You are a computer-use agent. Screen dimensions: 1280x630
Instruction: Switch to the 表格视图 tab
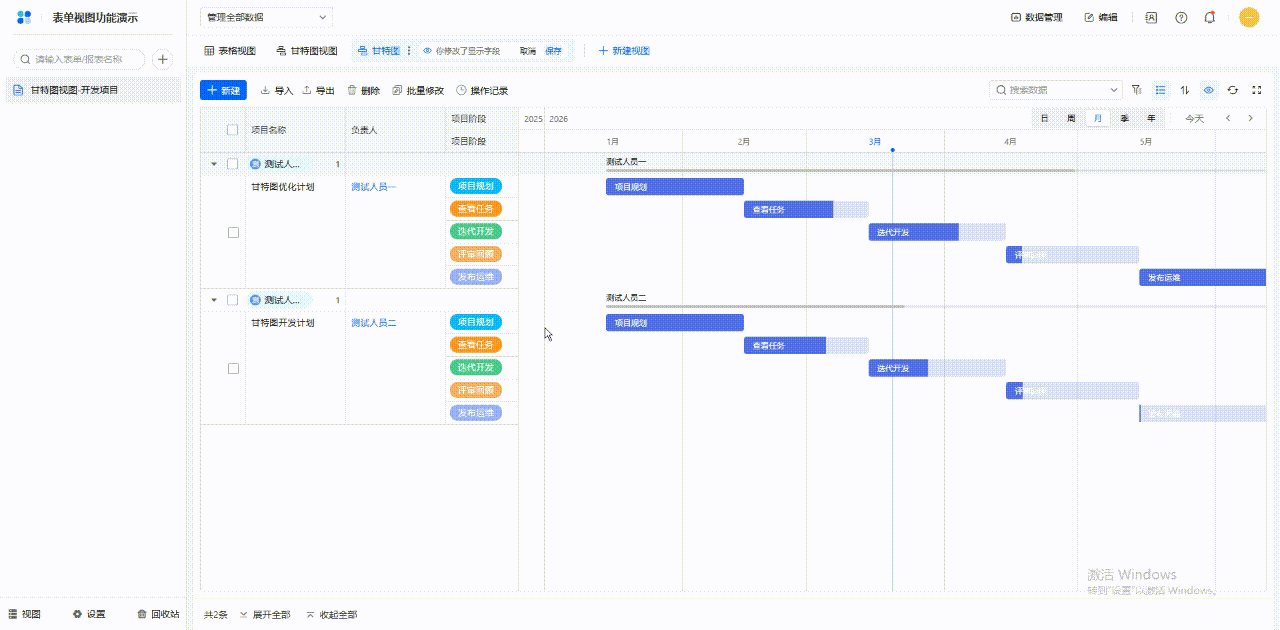point(230,50)
